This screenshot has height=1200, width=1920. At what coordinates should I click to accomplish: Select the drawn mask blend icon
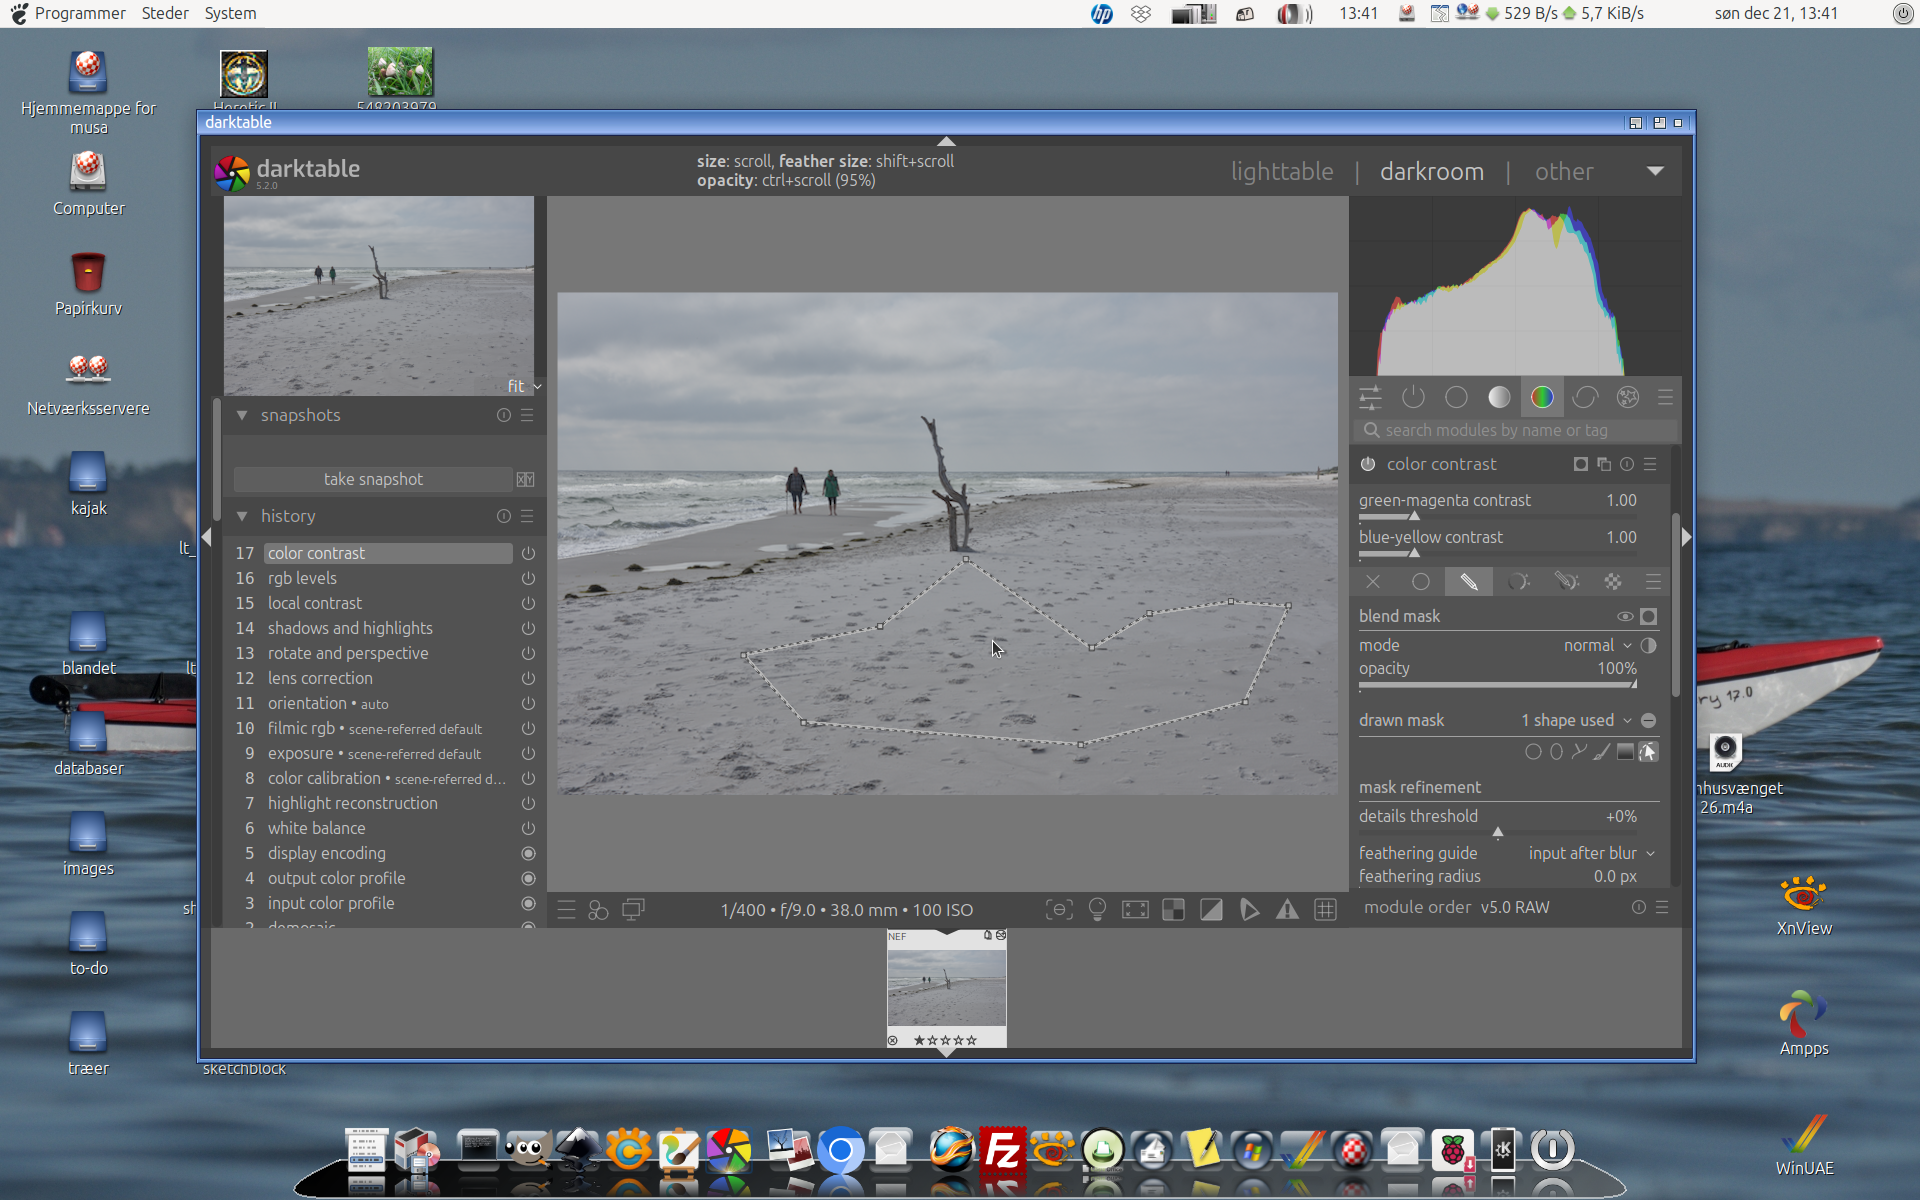pyautogui.click(x=1468, y=582)
